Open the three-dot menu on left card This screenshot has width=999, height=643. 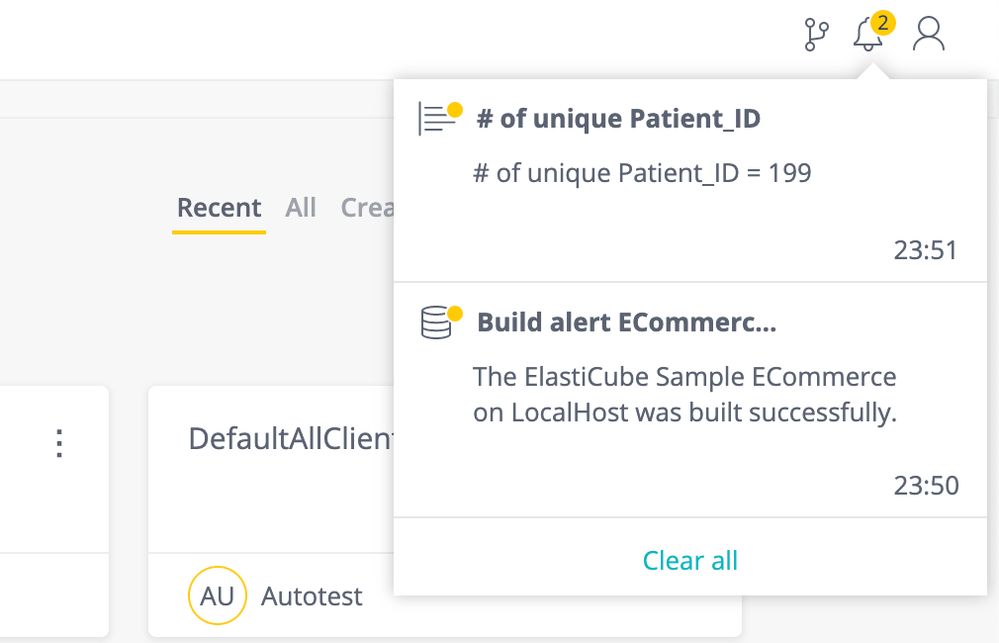[59, 443]
